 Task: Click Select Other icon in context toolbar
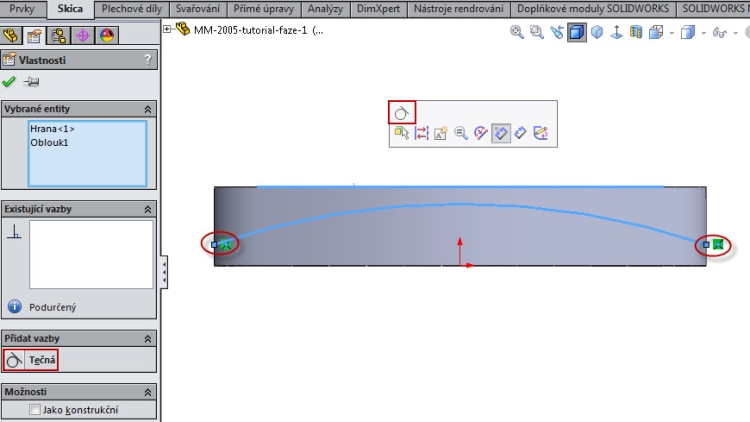[402, 133]
